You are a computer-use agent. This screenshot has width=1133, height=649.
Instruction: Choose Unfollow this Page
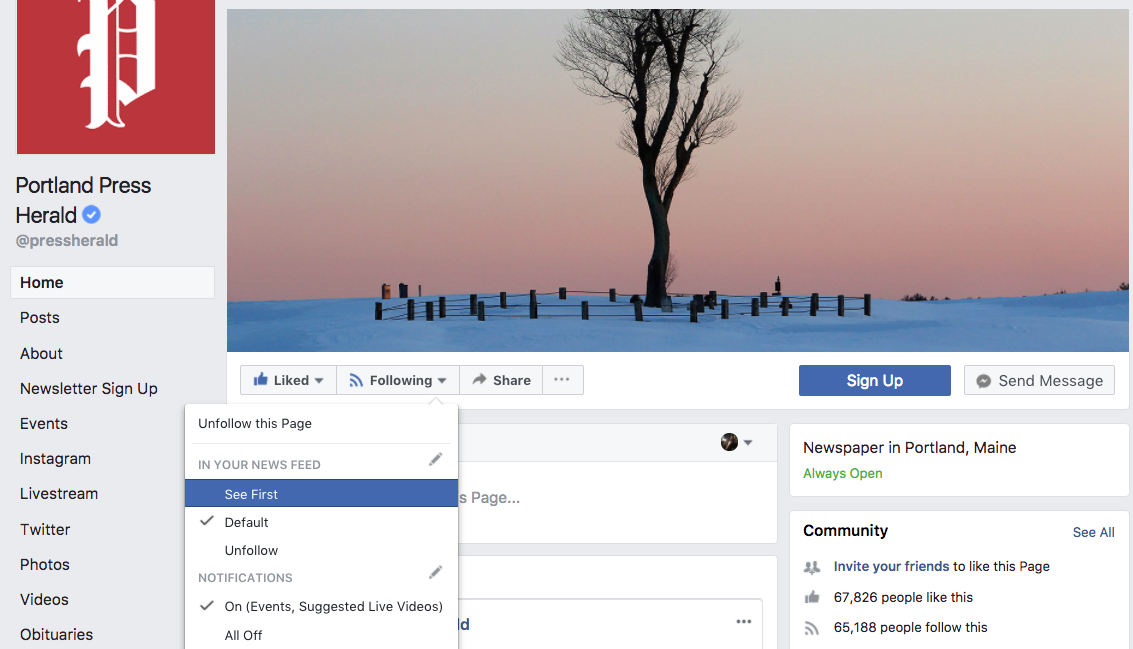pyautogui.click(x=255, y=423)
